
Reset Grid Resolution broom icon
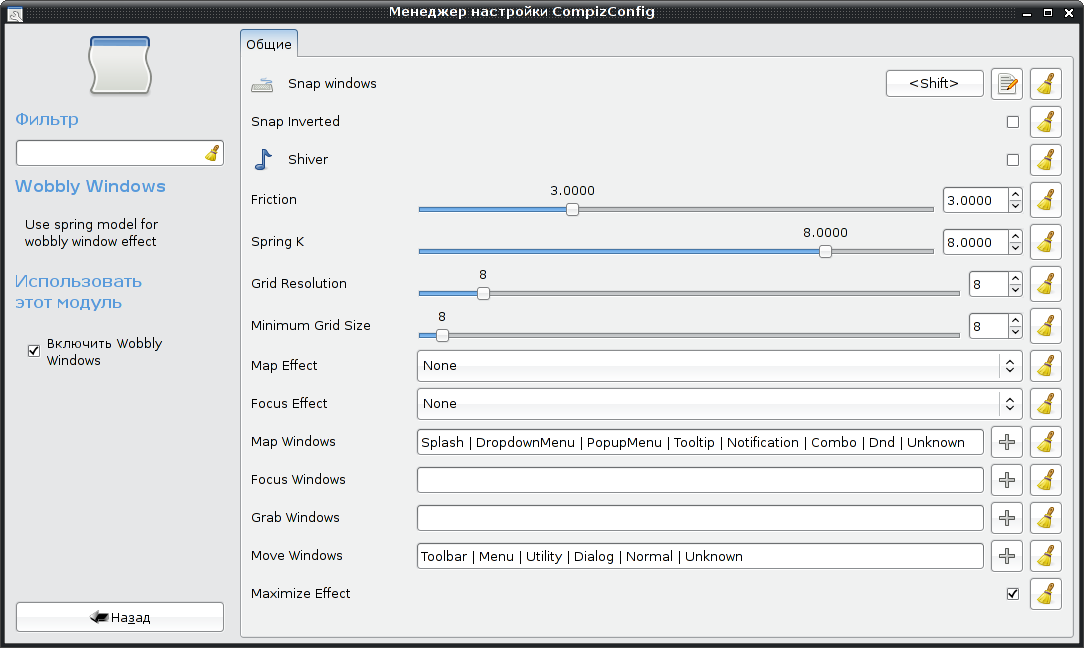1045,284
